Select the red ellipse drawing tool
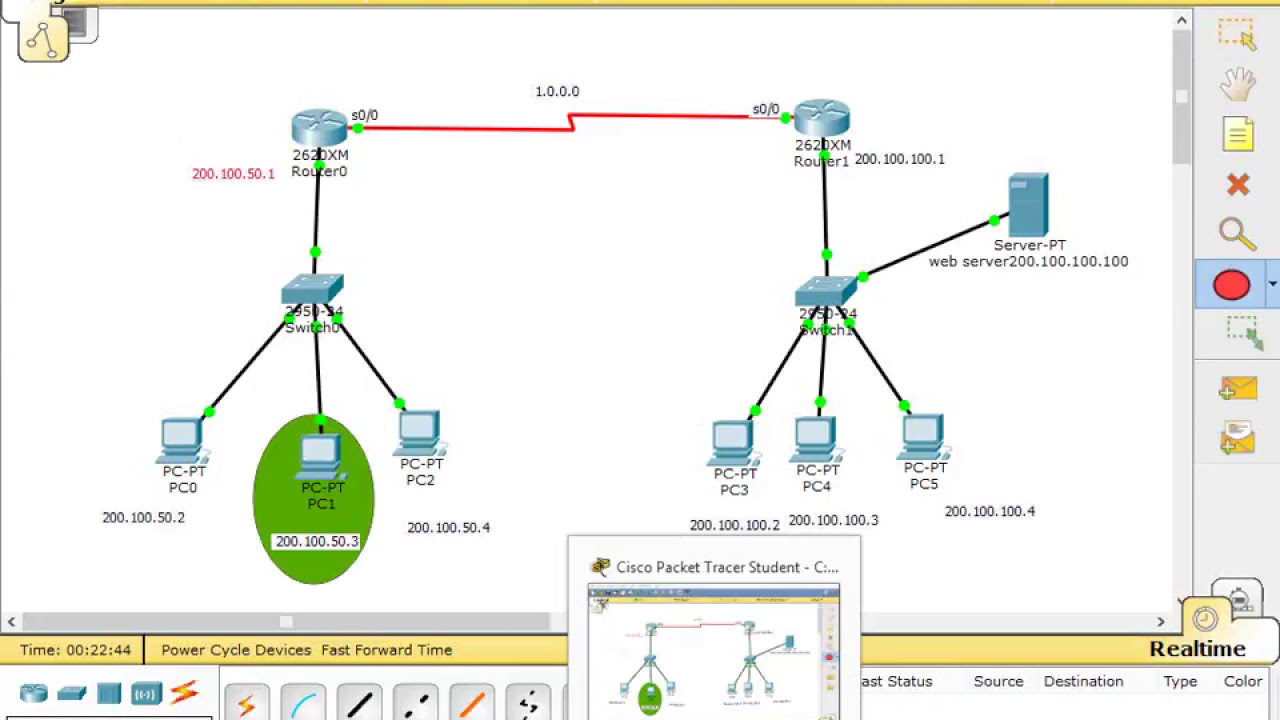Screen dimensions: 1280x720 1231,285
